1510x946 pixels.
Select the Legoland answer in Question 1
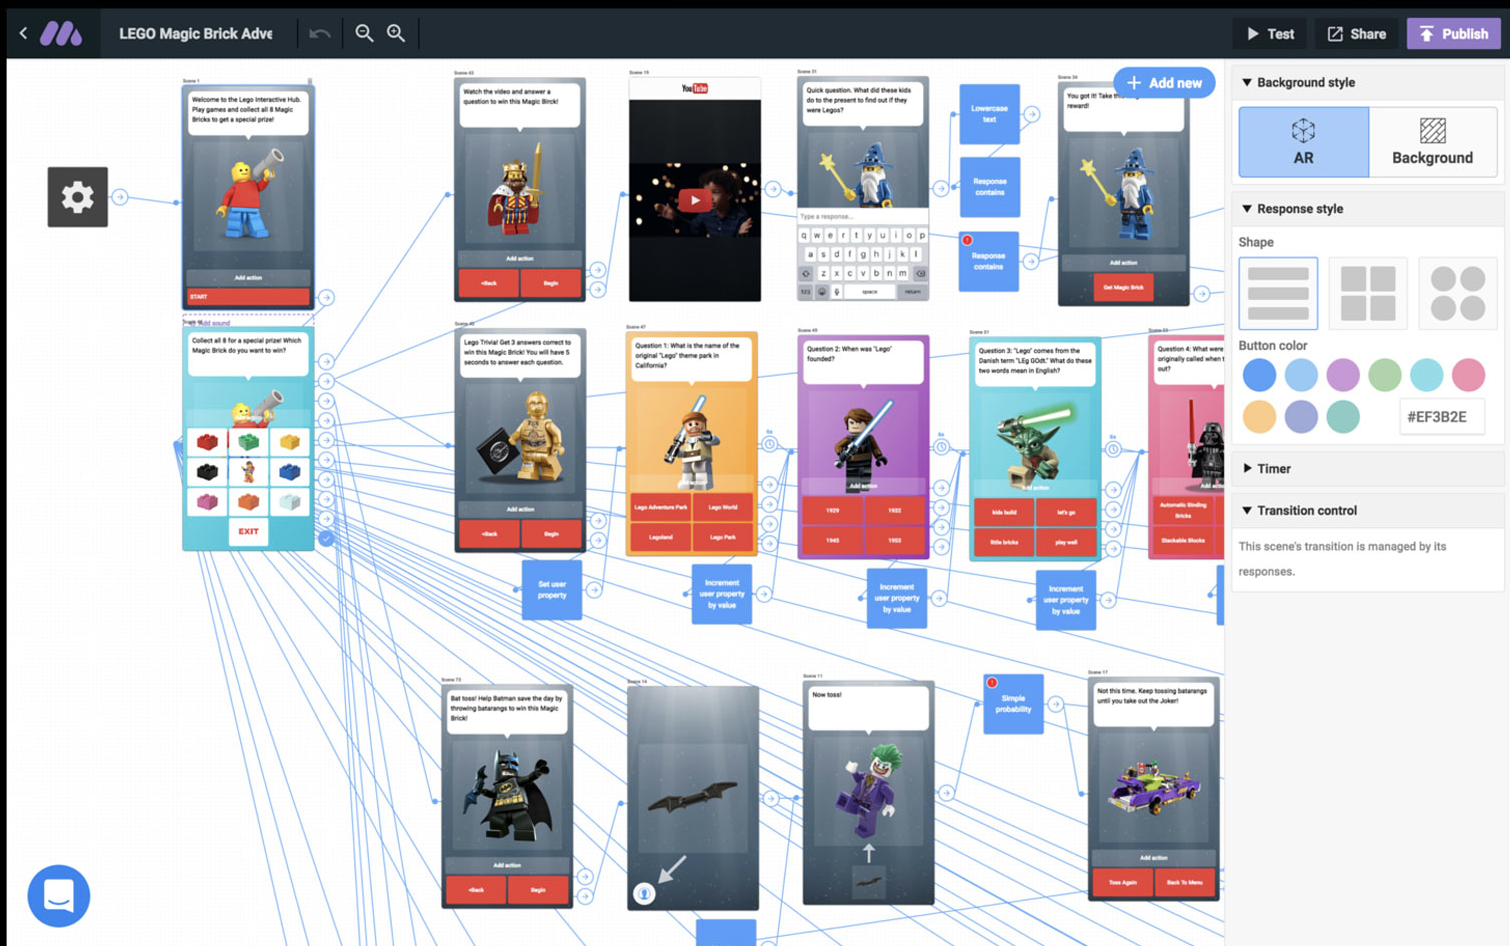point(660,537)
